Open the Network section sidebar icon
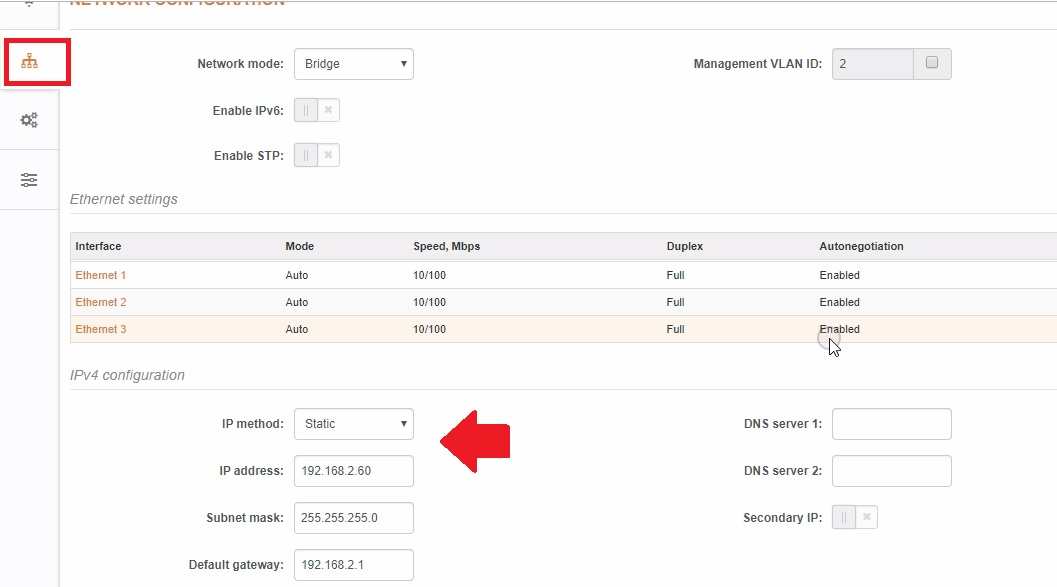The image size is (1057, 587). (29, 61)
